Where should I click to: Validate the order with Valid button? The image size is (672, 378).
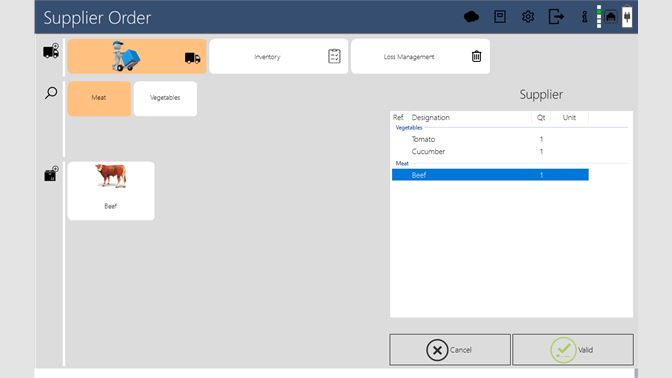573,350
